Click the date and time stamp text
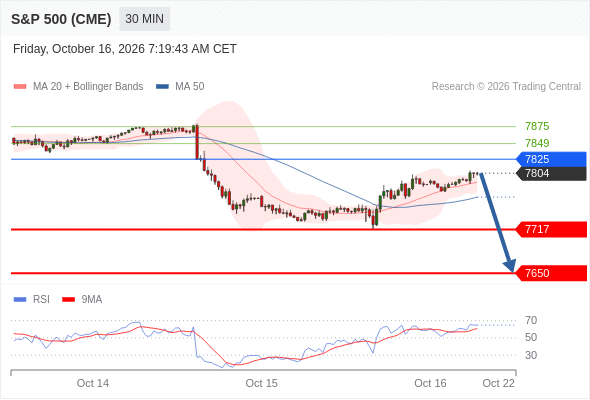The height and width of the screenshot is (400, 590). (125, 49)
